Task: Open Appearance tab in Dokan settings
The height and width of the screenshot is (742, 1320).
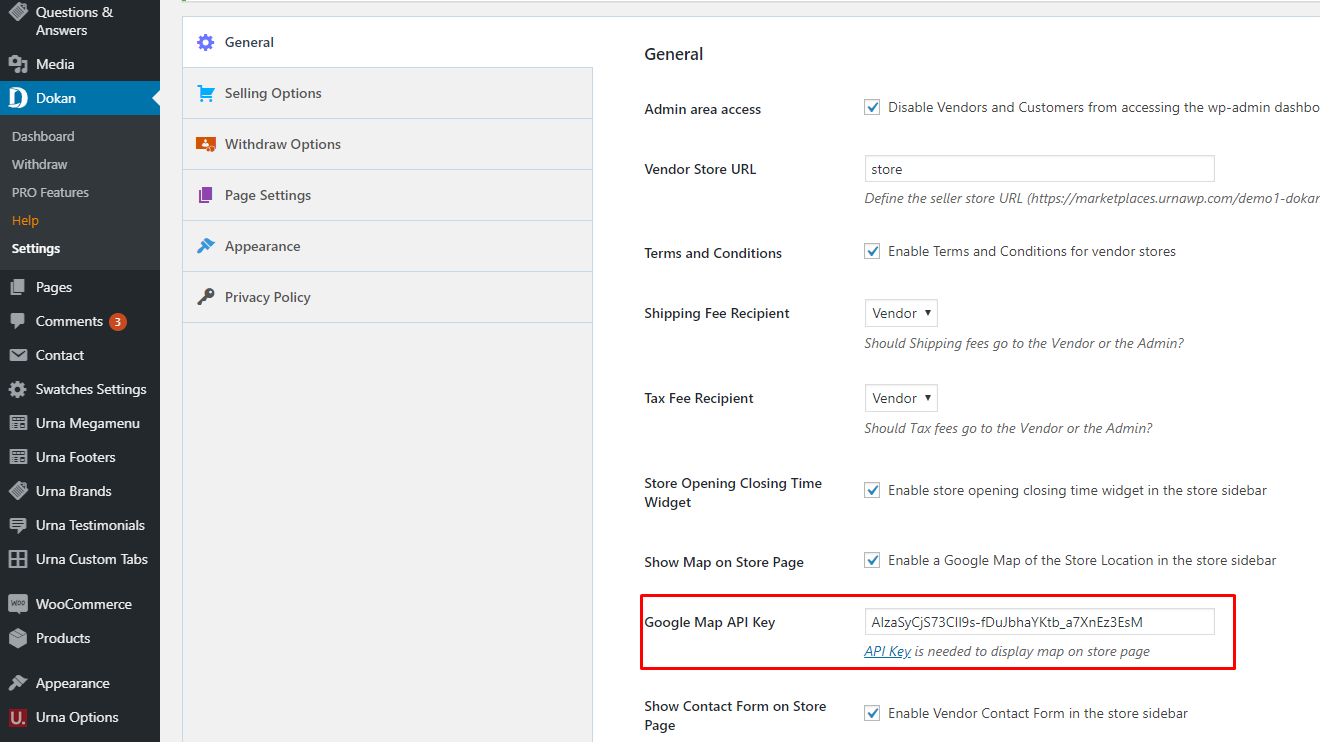Action: (x=388, y=246)
